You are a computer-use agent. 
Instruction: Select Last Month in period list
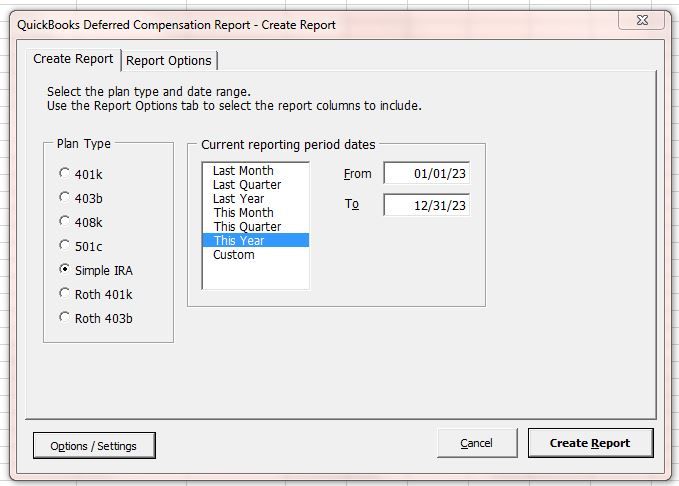pyautogui.click(x=243, y=171)
